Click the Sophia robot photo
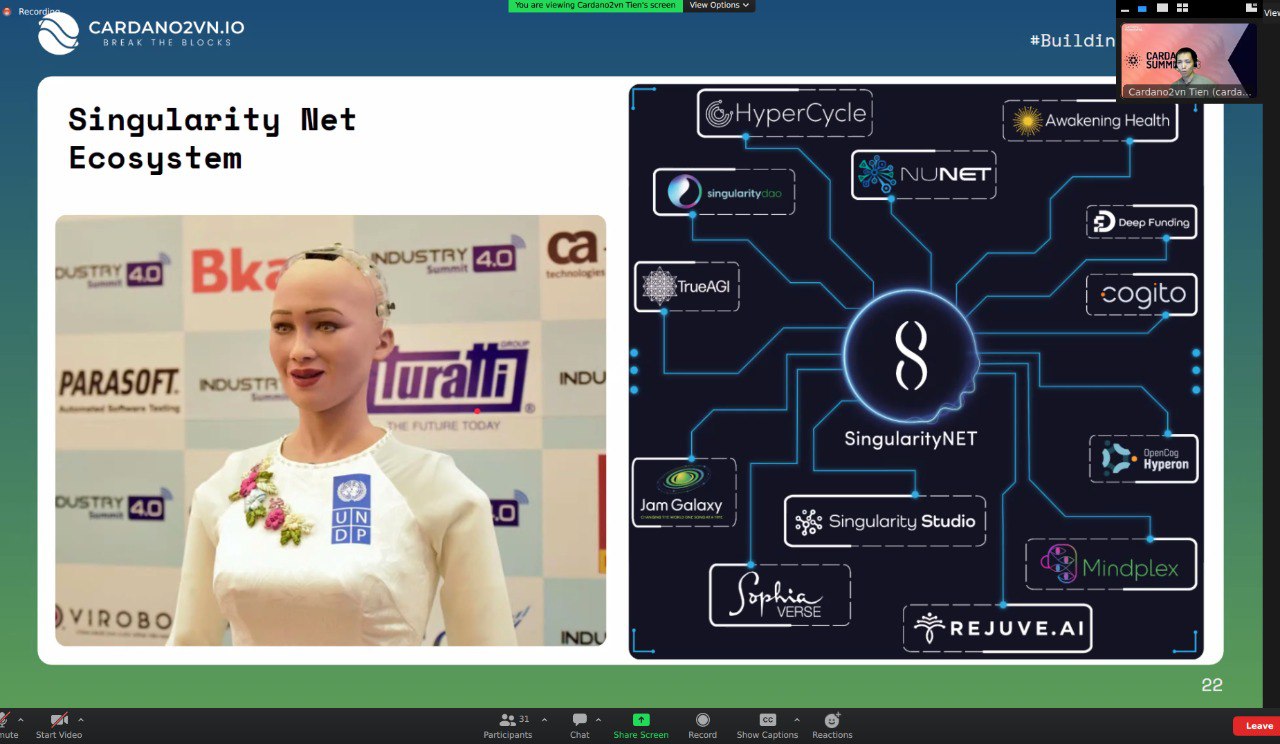The image size is (1280, 744). pyautogui.click(x=330, y=430)
